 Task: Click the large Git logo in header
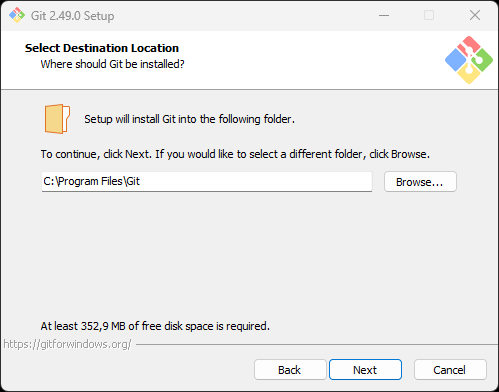pyautogui.click(x=469, y=60)
